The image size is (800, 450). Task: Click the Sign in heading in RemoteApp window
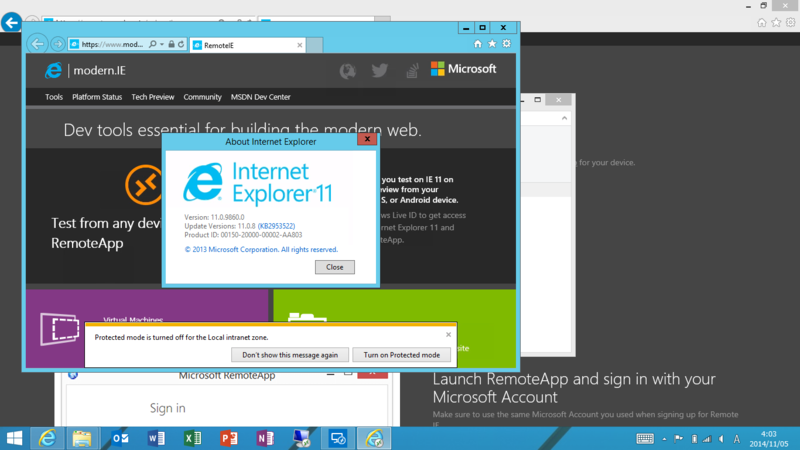pyautogui.click(x=167, y=408)
